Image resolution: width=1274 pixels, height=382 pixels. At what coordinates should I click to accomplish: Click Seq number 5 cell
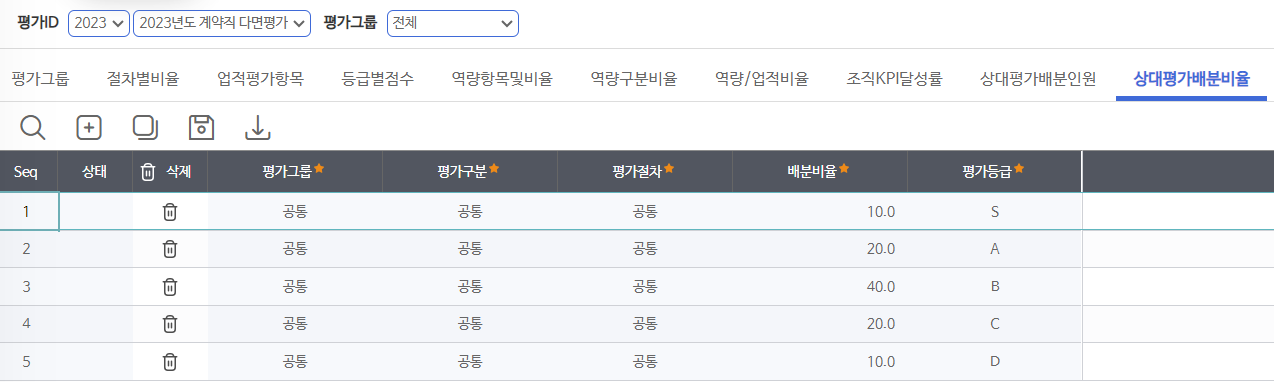coord(28,362)
